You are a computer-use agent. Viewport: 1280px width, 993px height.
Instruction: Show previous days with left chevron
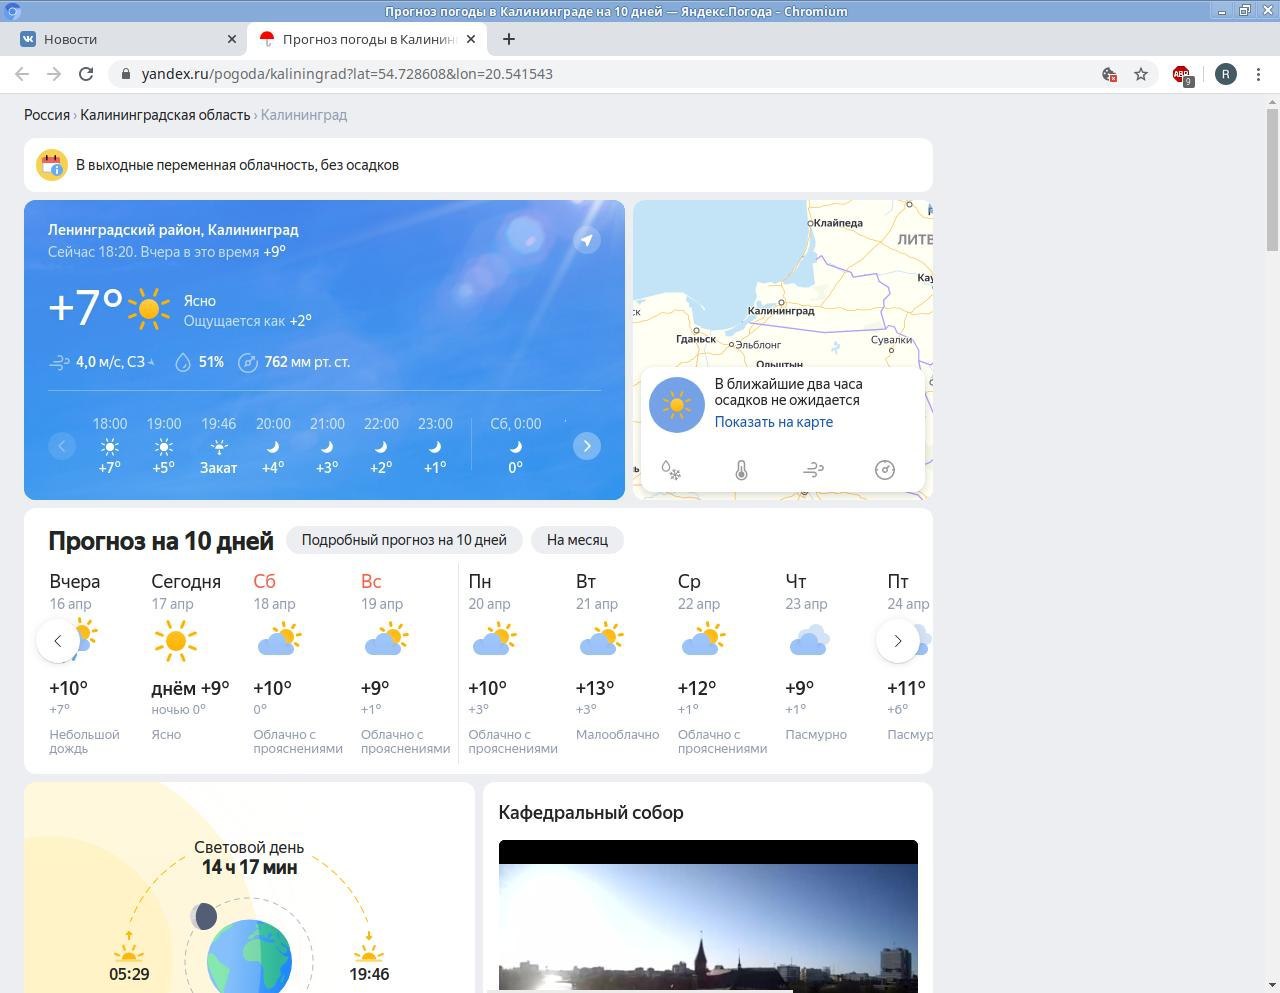[x=58, y=641]
